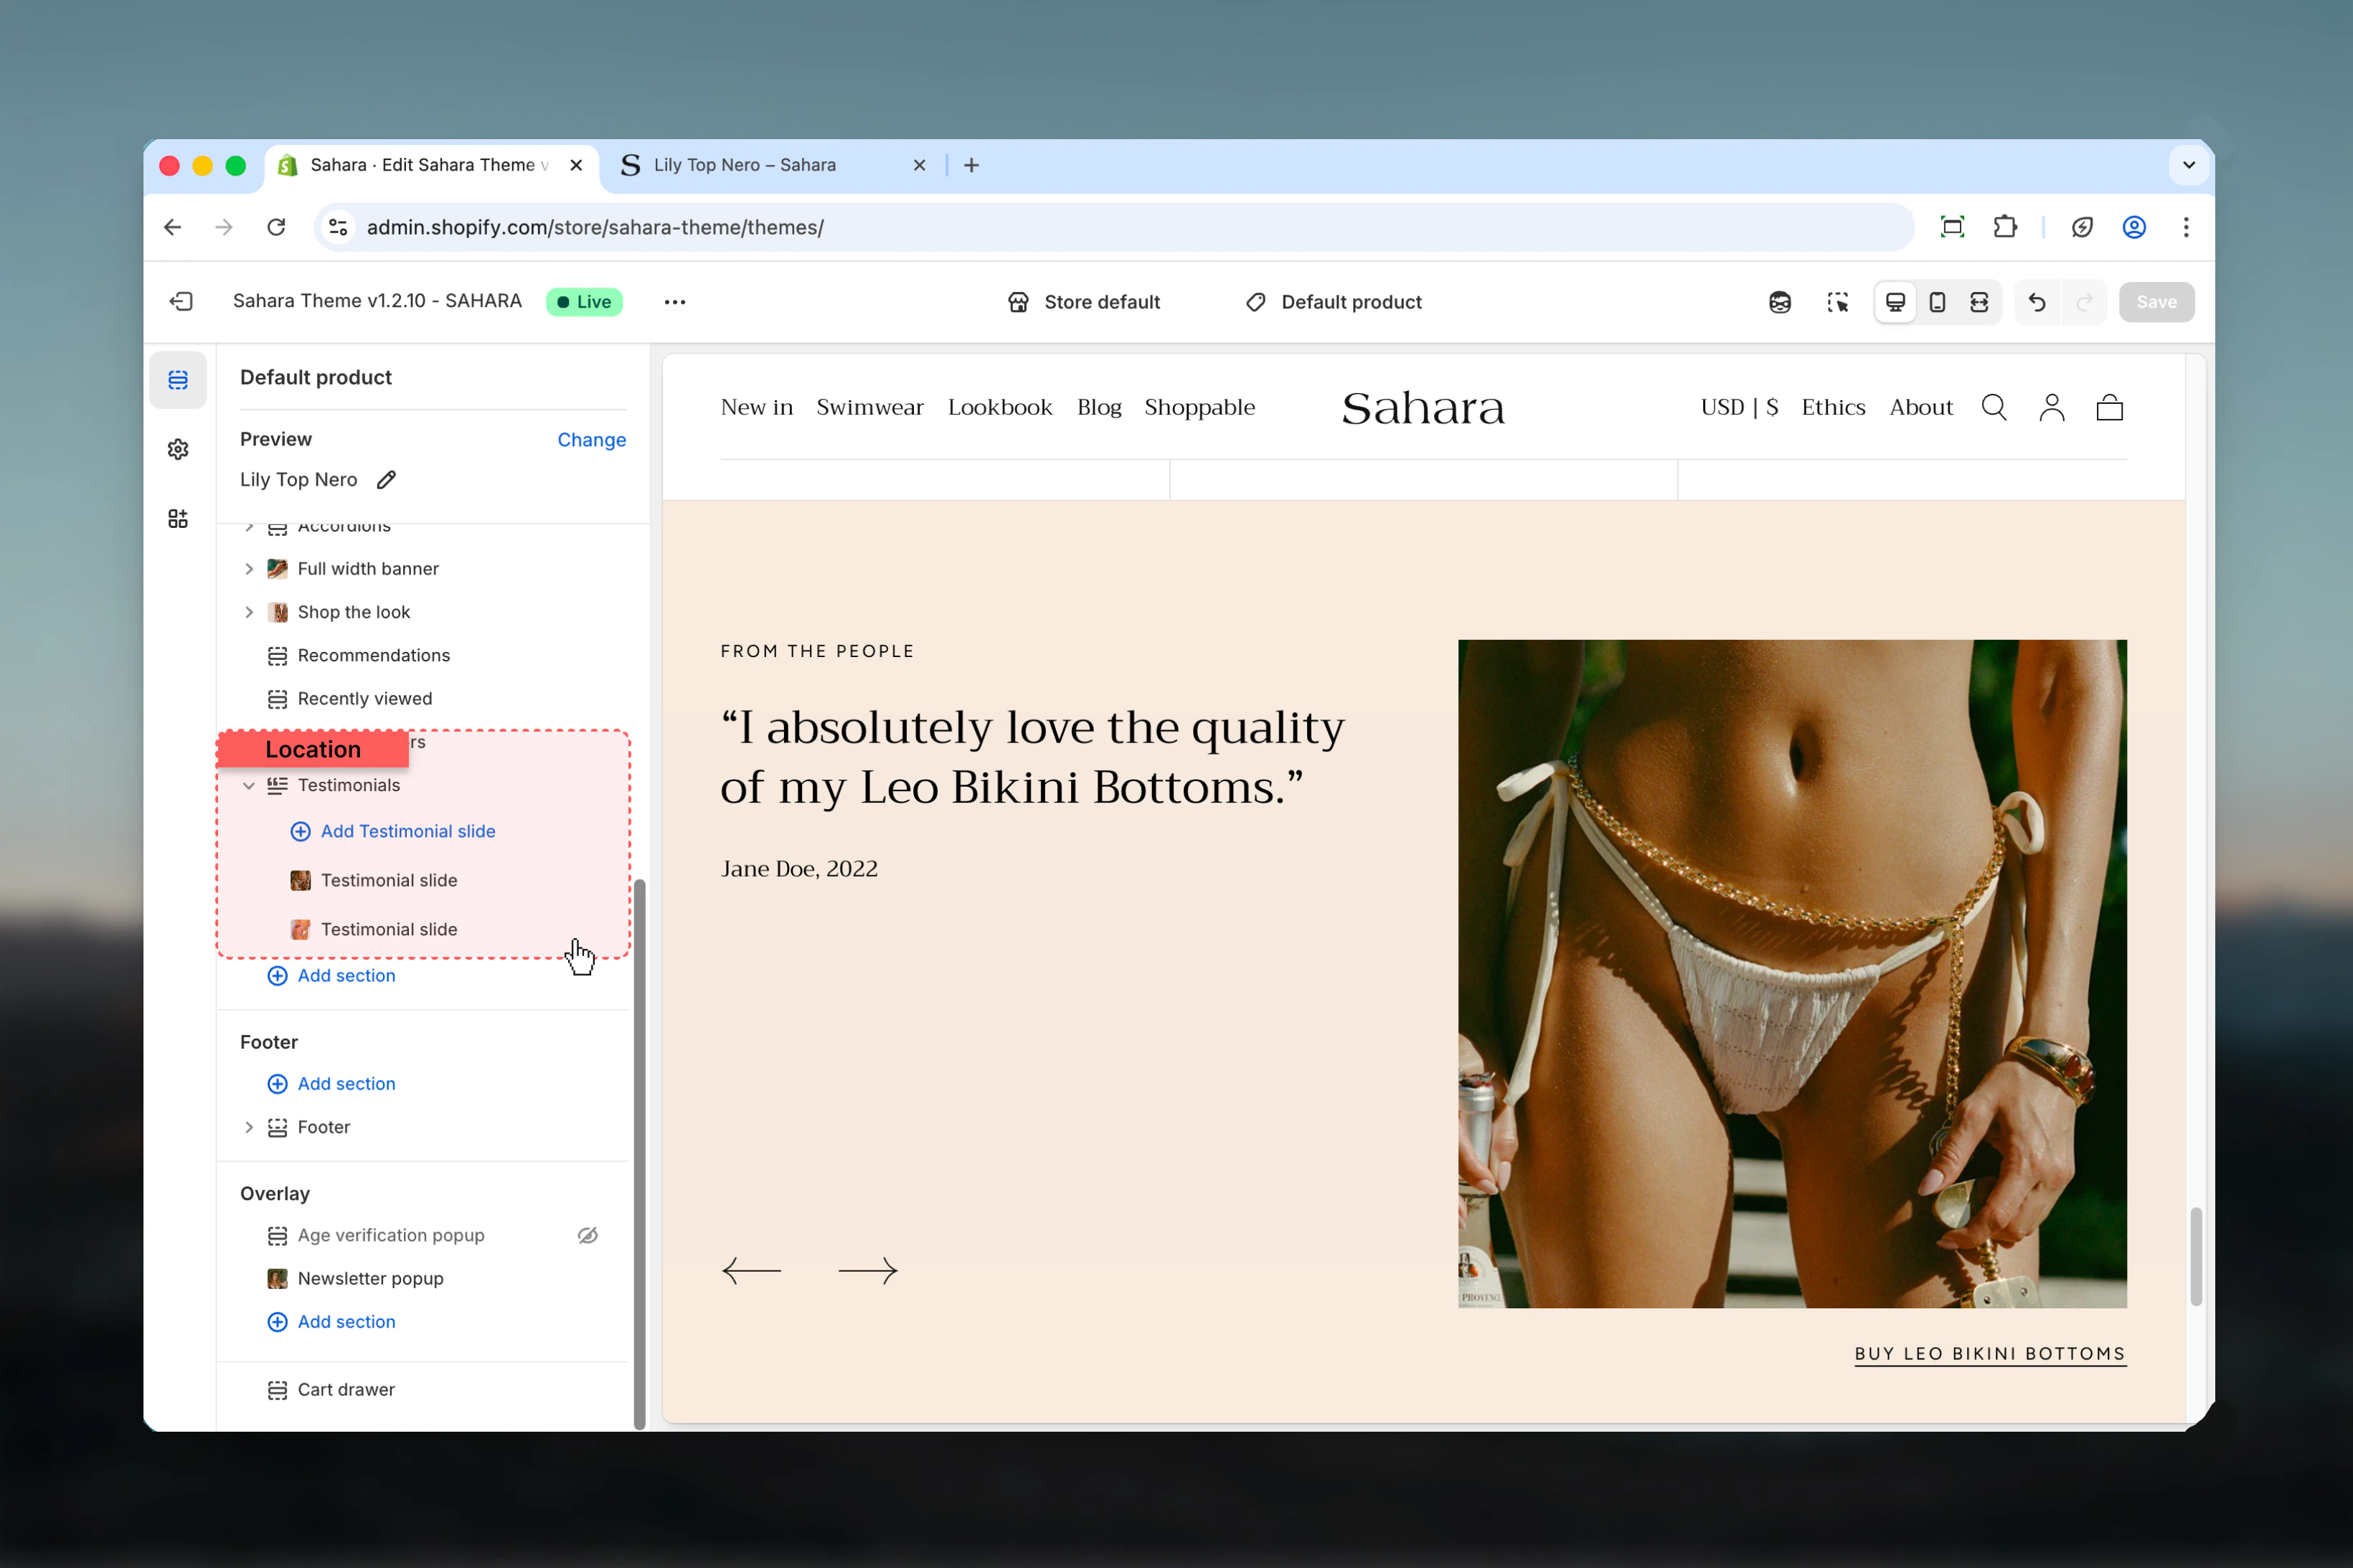This screenshot has width=2353, height=1568.
Task: Open the App embeds sidebar icon
Action: click(x=178, y=518)
